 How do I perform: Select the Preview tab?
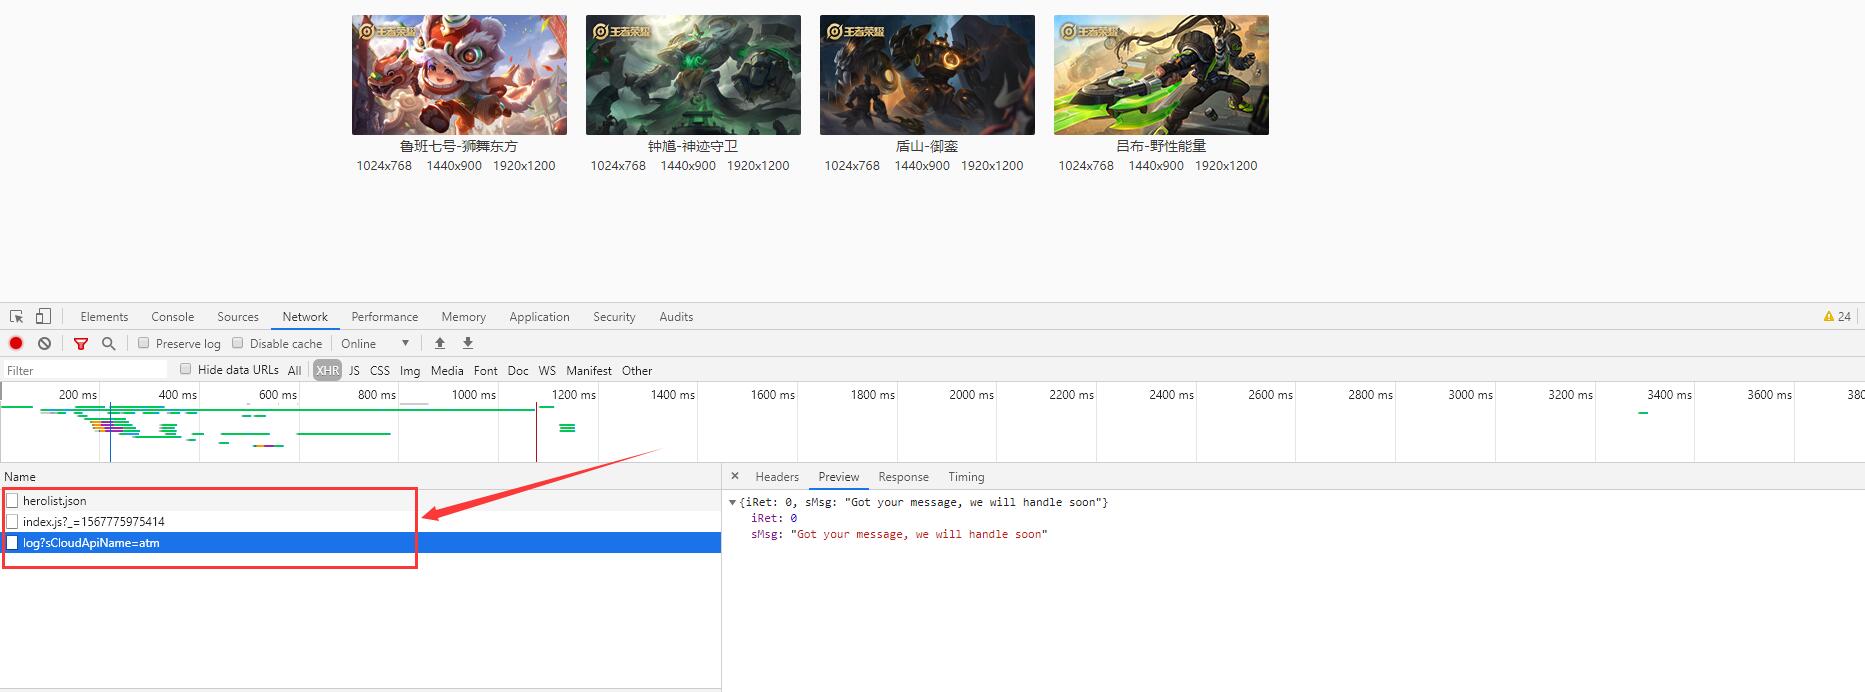pyautogui.click(x=838, y=477)
